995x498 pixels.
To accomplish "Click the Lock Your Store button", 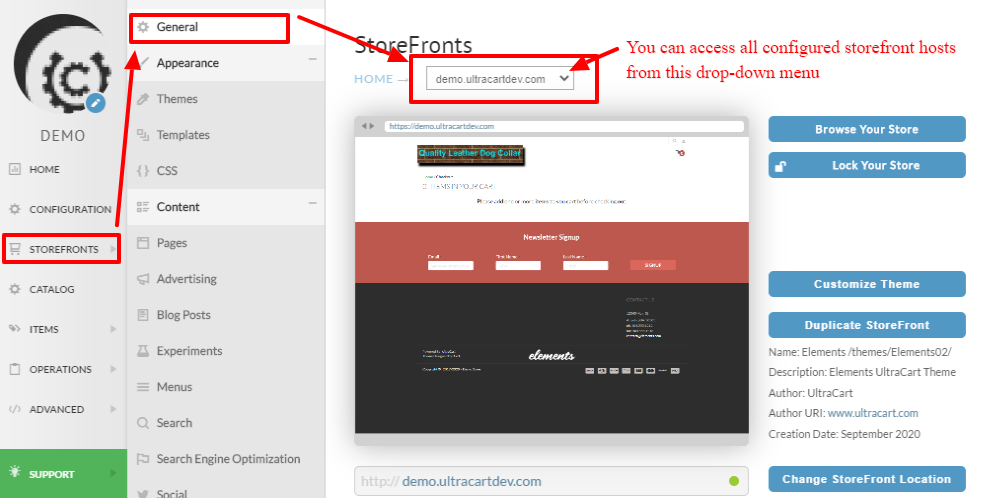I will point(867,166).
